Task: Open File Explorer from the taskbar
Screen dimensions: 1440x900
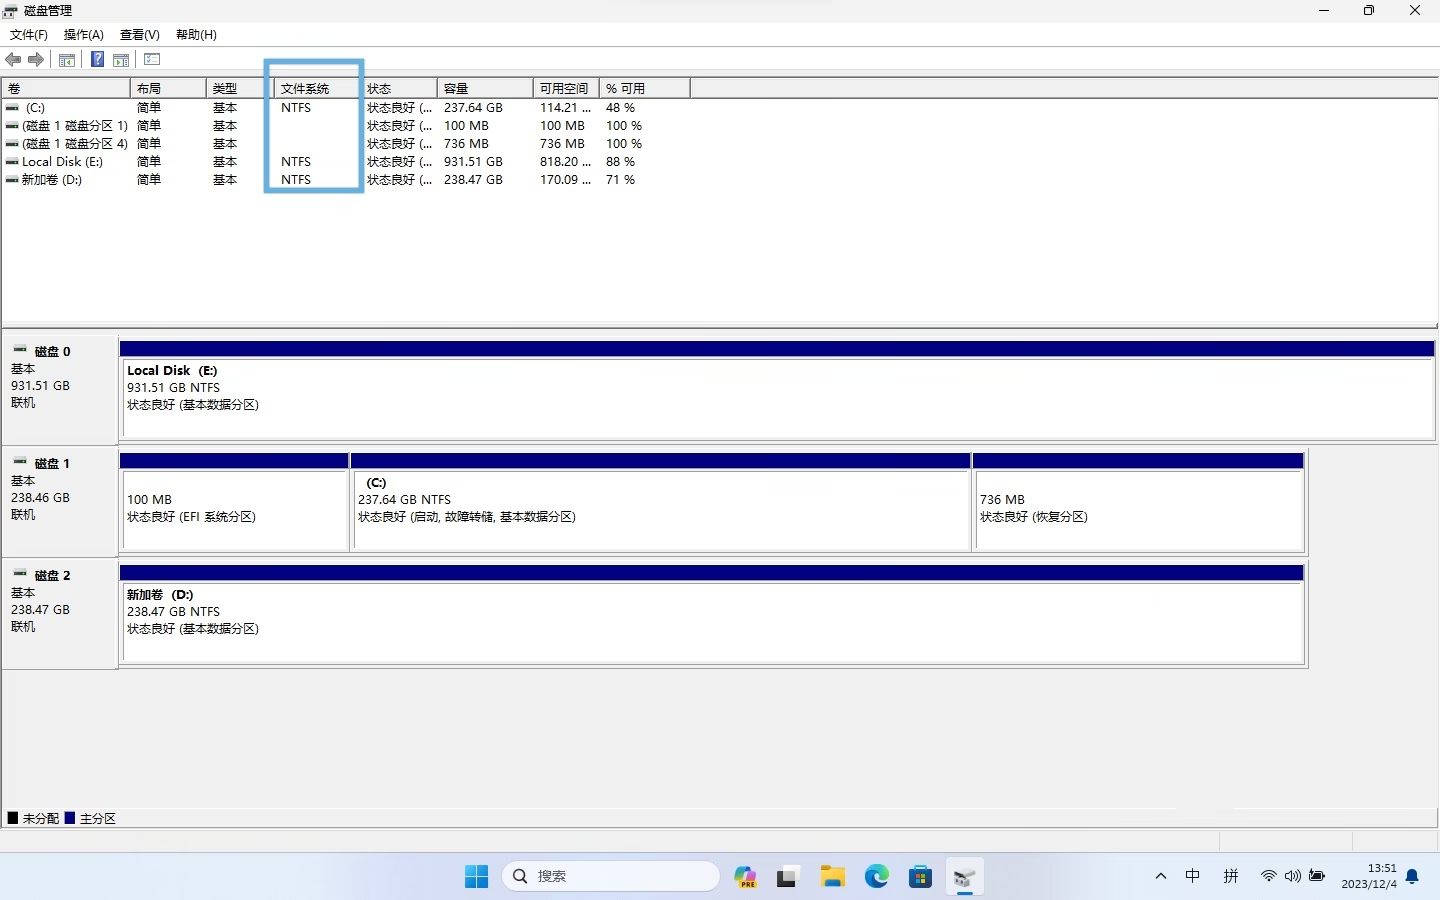Action: tap(832, 877)
